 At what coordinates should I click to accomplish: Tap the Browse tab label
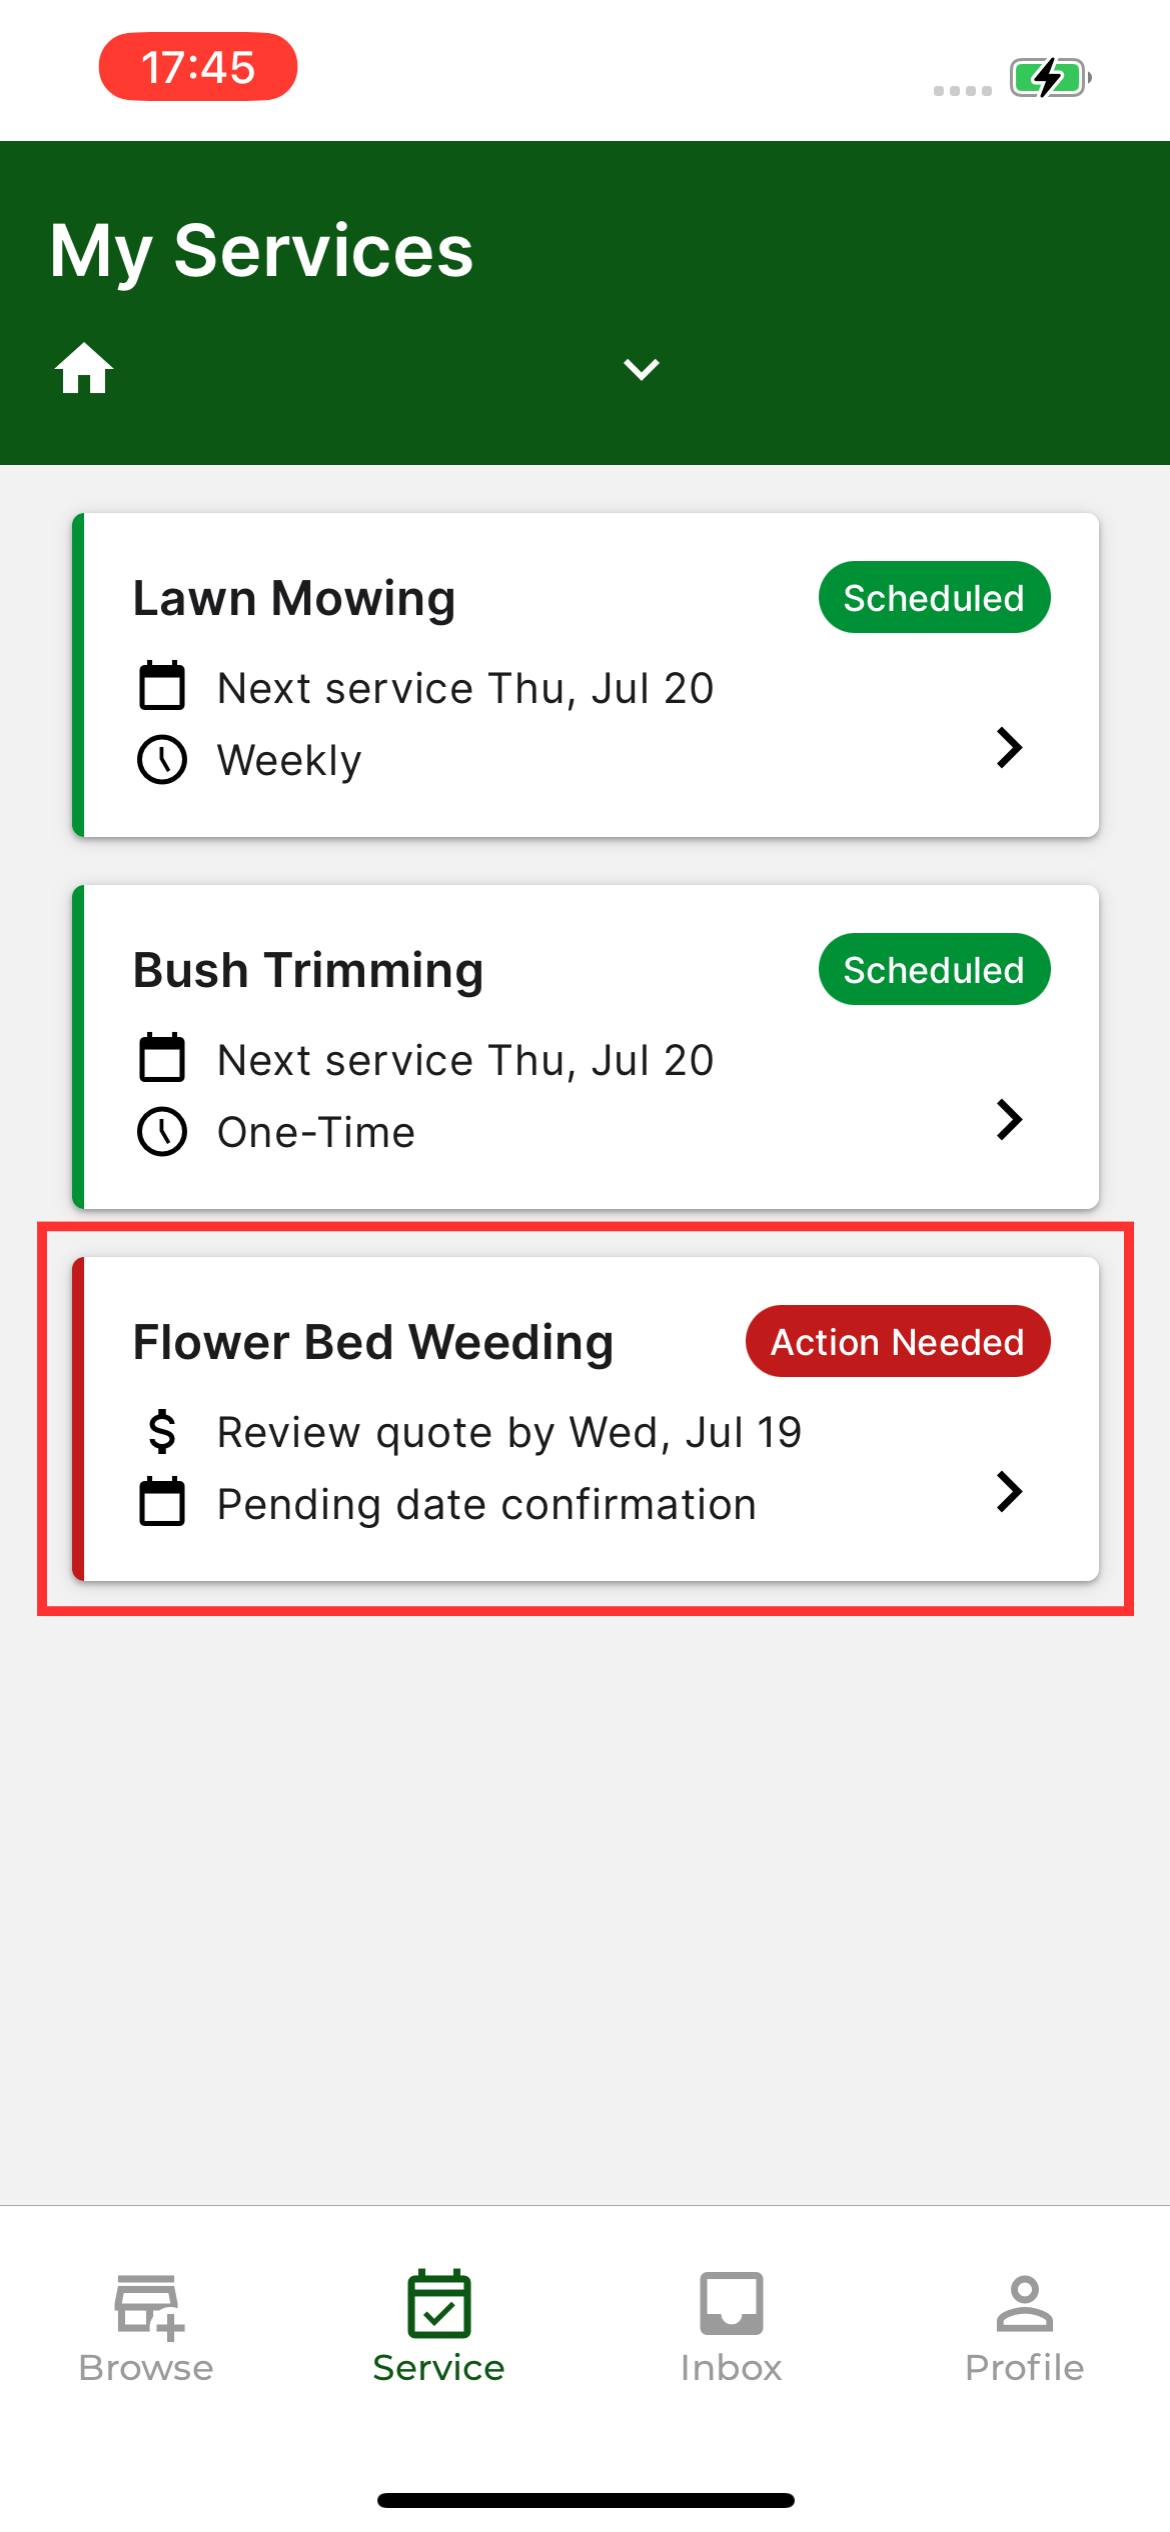click(x=146, y=2368)
